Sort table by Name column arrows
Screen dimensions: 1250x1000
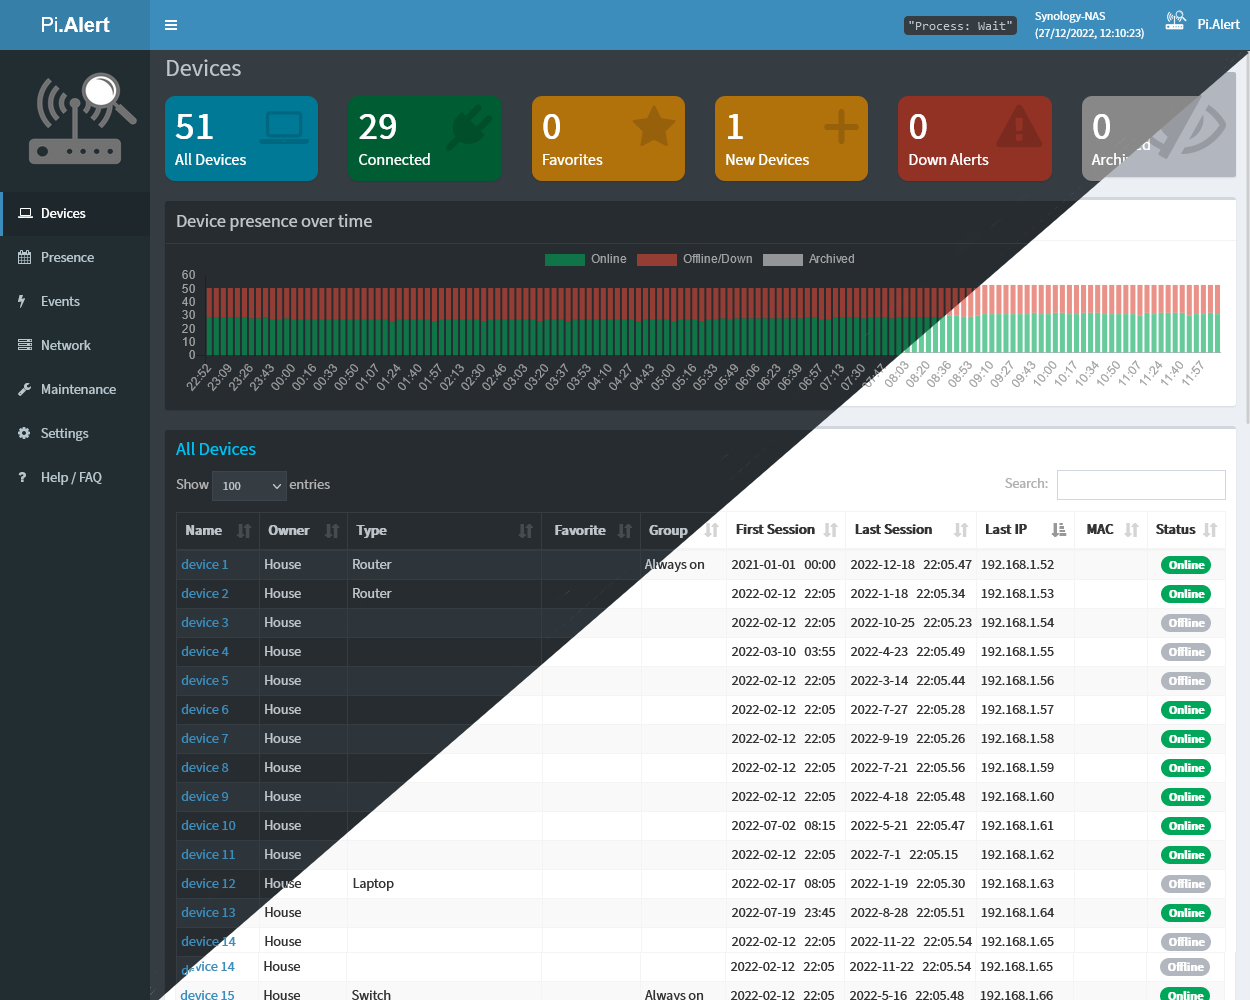coord(244,531)
